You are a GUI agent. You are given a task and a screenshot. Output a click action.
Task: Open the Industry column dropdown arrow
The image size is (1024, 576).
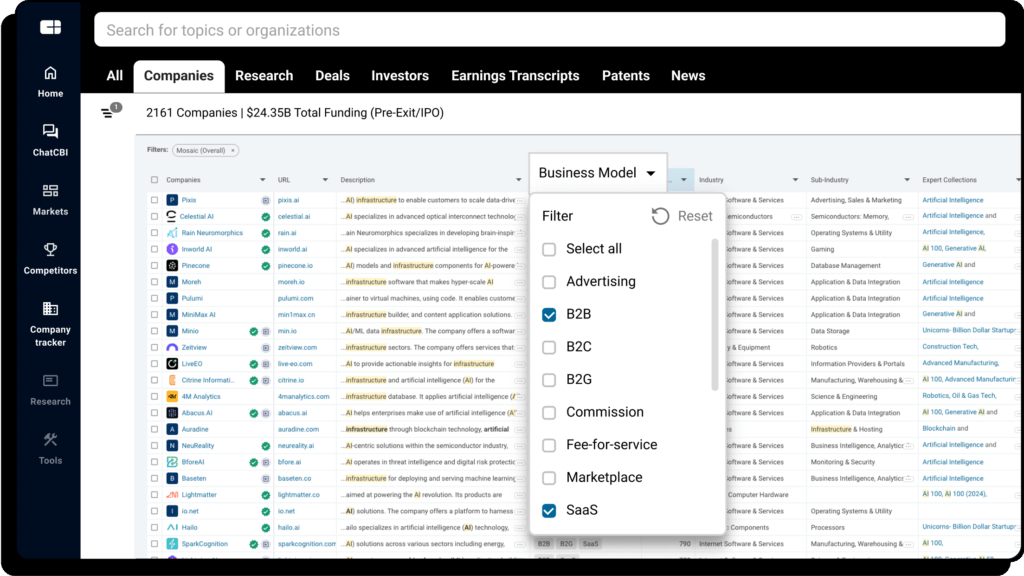coord(798,180)
